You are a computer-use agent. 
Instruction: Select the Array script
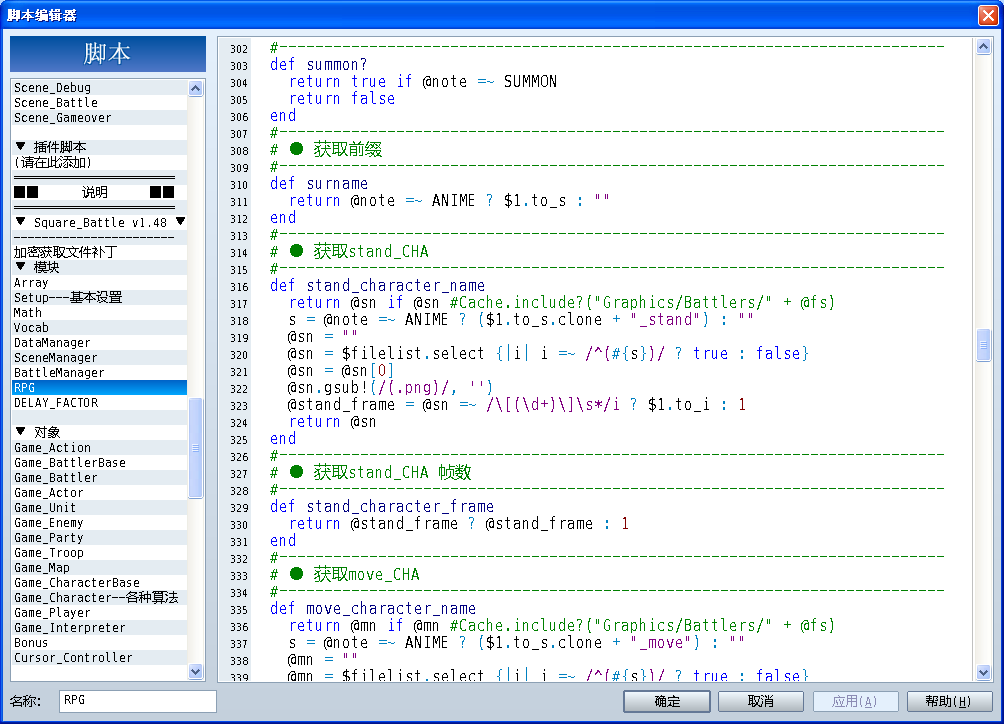point(100,282)
